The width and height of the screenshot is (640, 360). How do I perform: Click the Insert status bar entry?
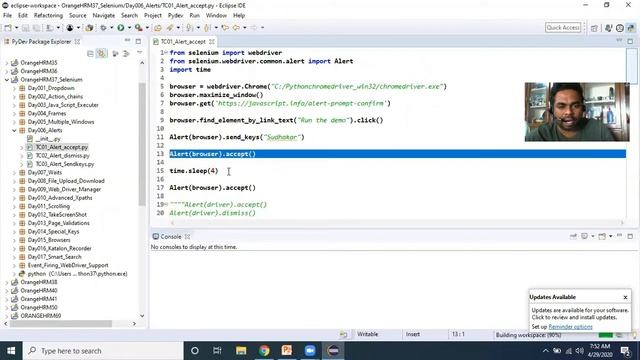click(x=413, y=334)
